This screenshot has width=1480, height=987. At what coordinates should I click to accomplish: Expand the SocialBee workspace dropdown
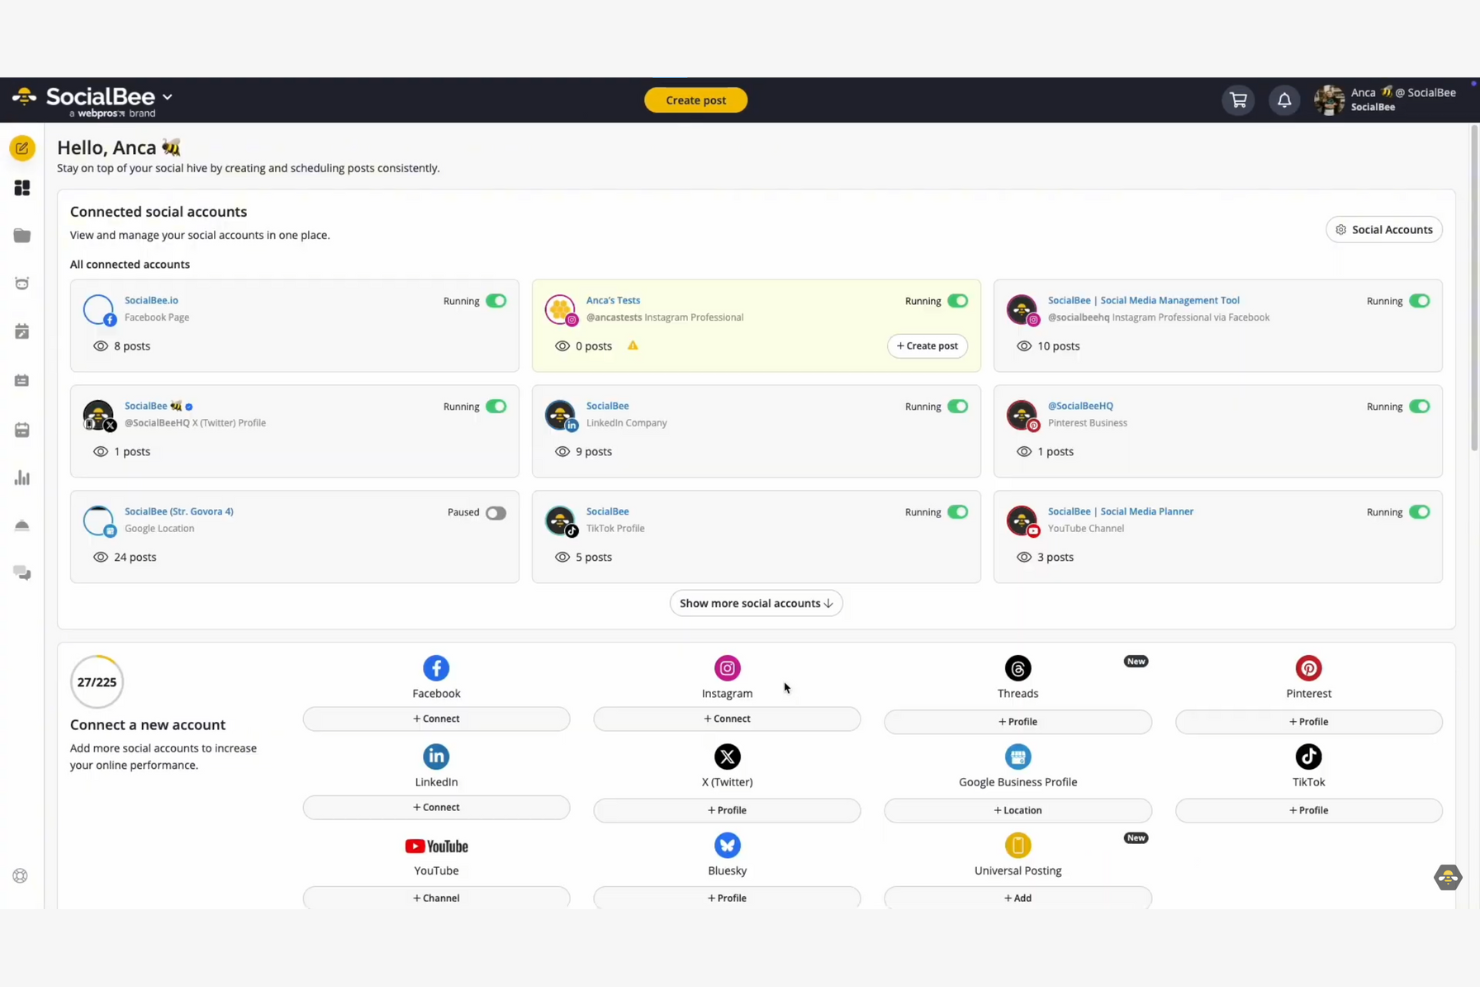167,99
